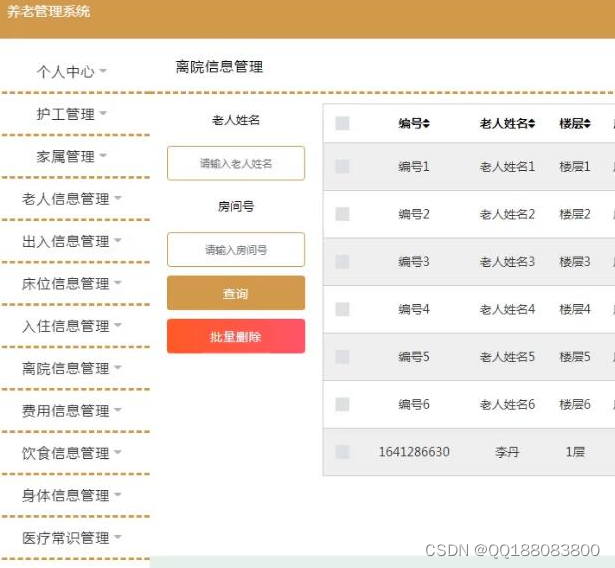Click the cell 老人姓名2

coord(507,214)
